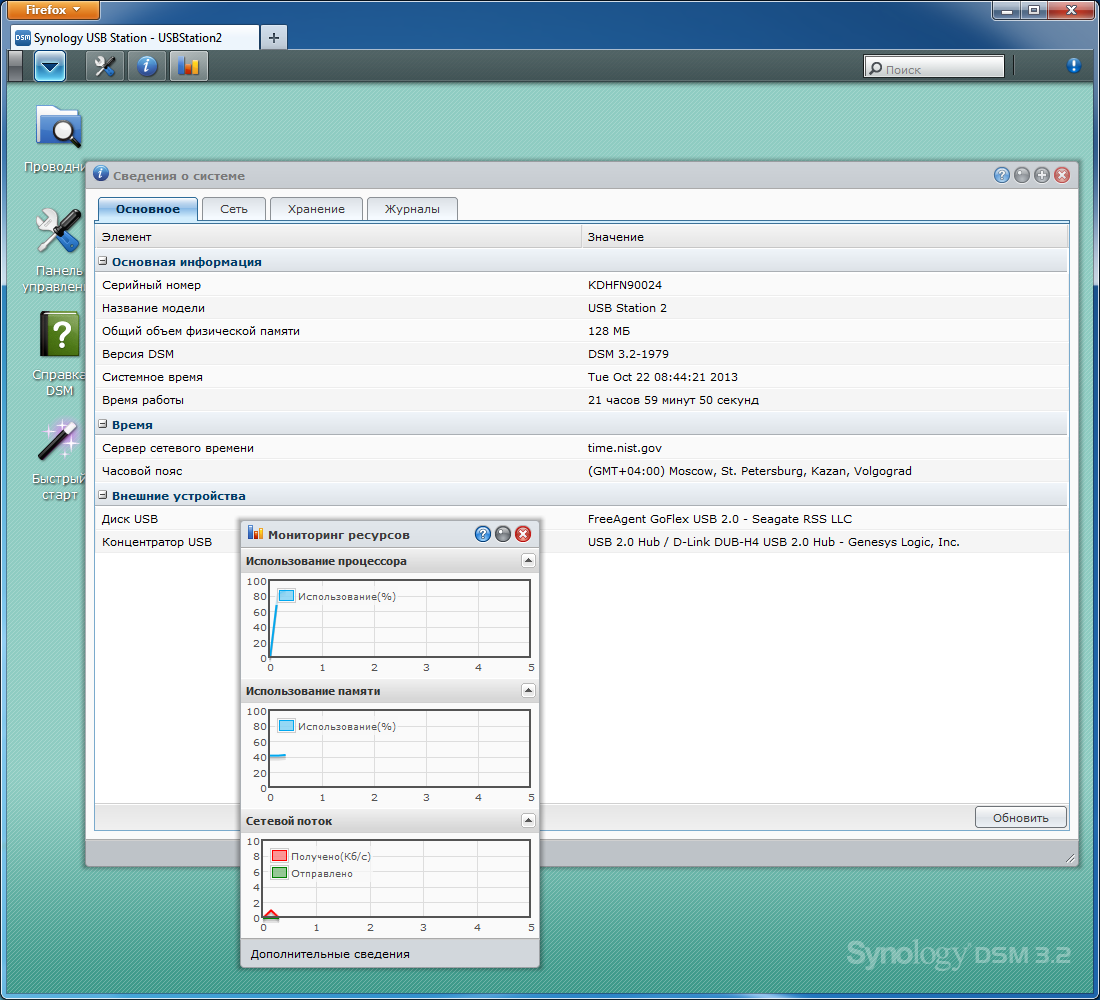Viewport: 1100px width, 1000px height.
Task: Minimize the Resource Monitor widget
Action: tap(503, 534)
